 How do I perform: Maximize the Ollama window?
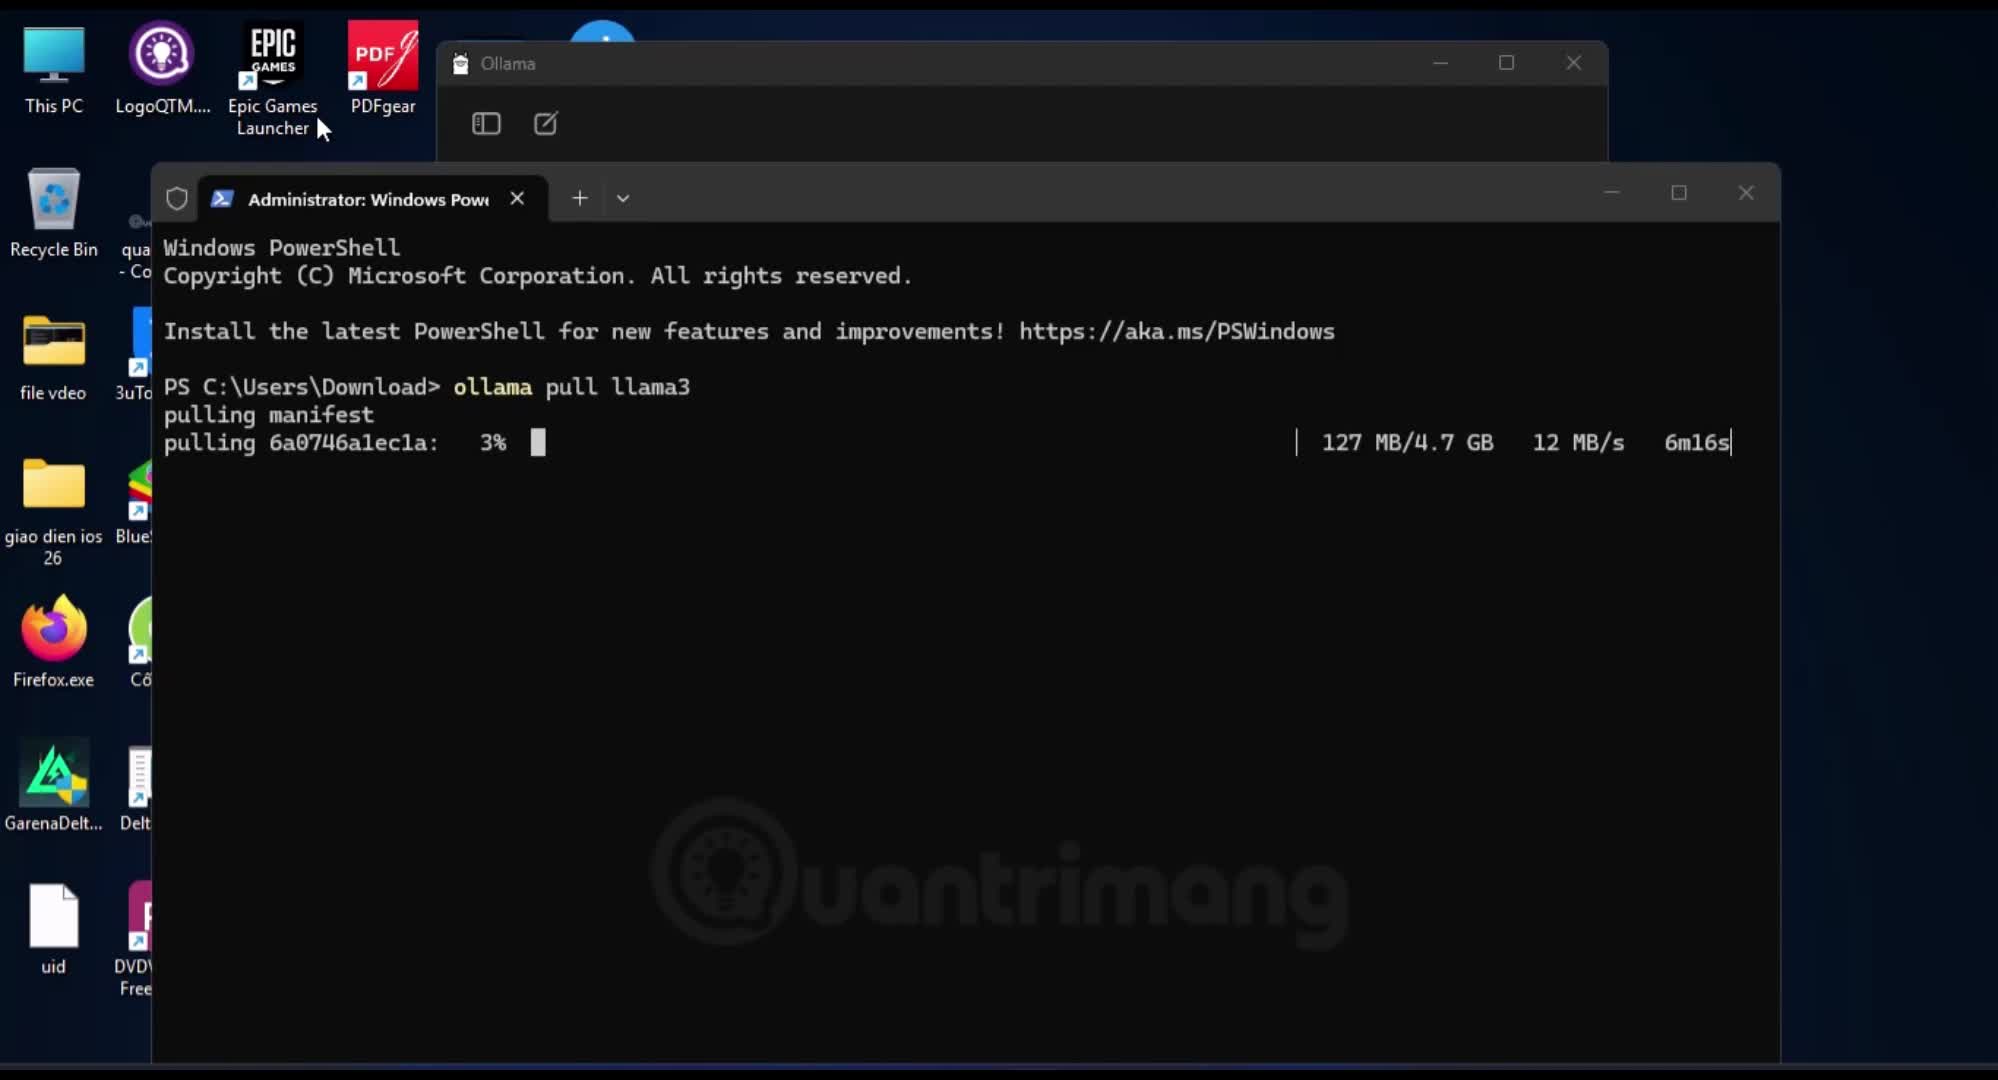[1506, 62]
